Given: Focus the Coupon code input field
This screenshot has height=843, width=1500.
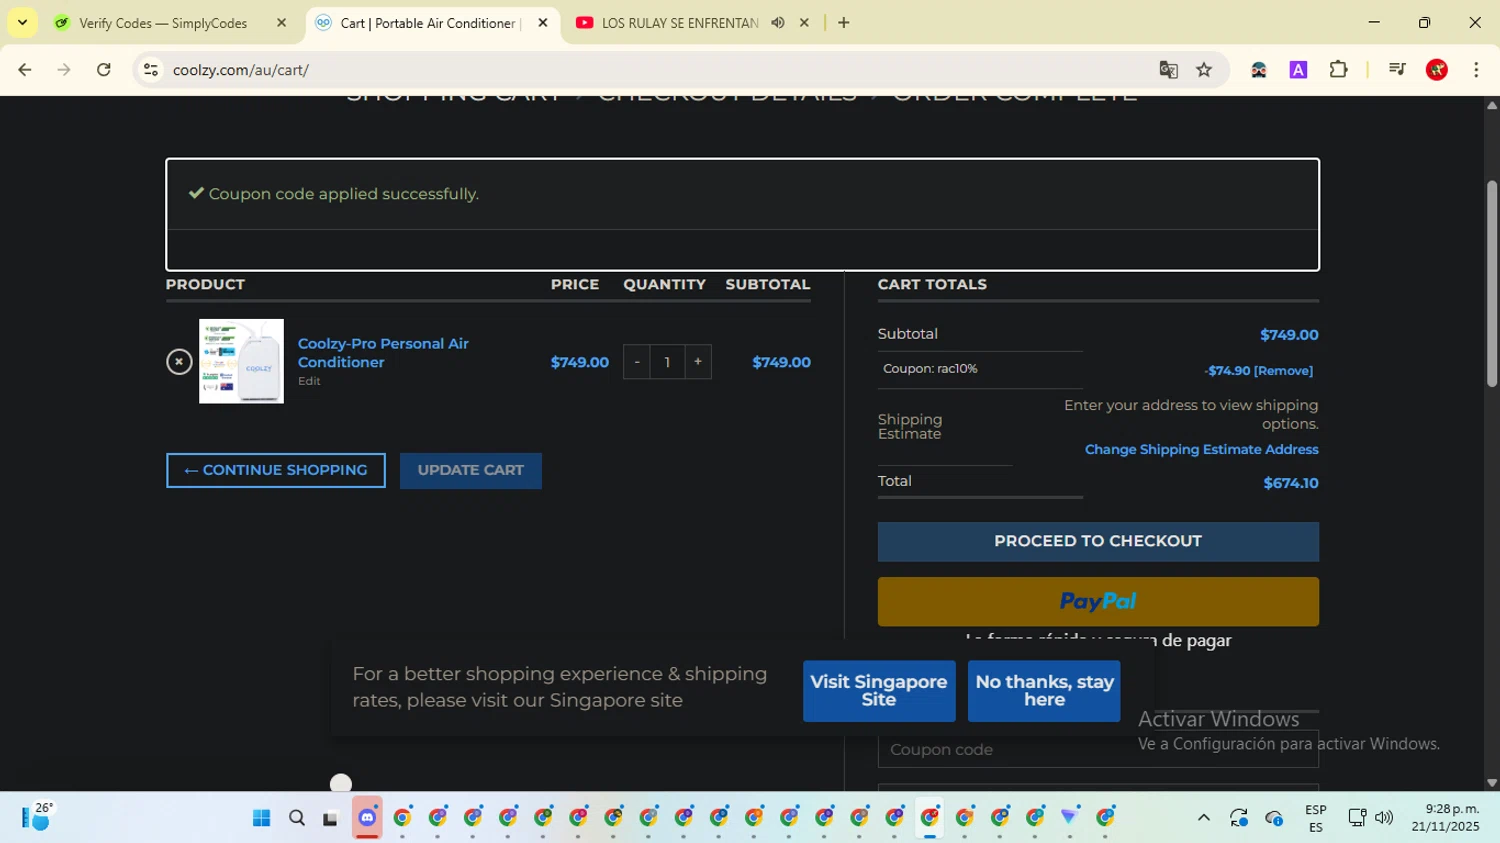Looking at the screenshot, I should [x=1098, y=749].
